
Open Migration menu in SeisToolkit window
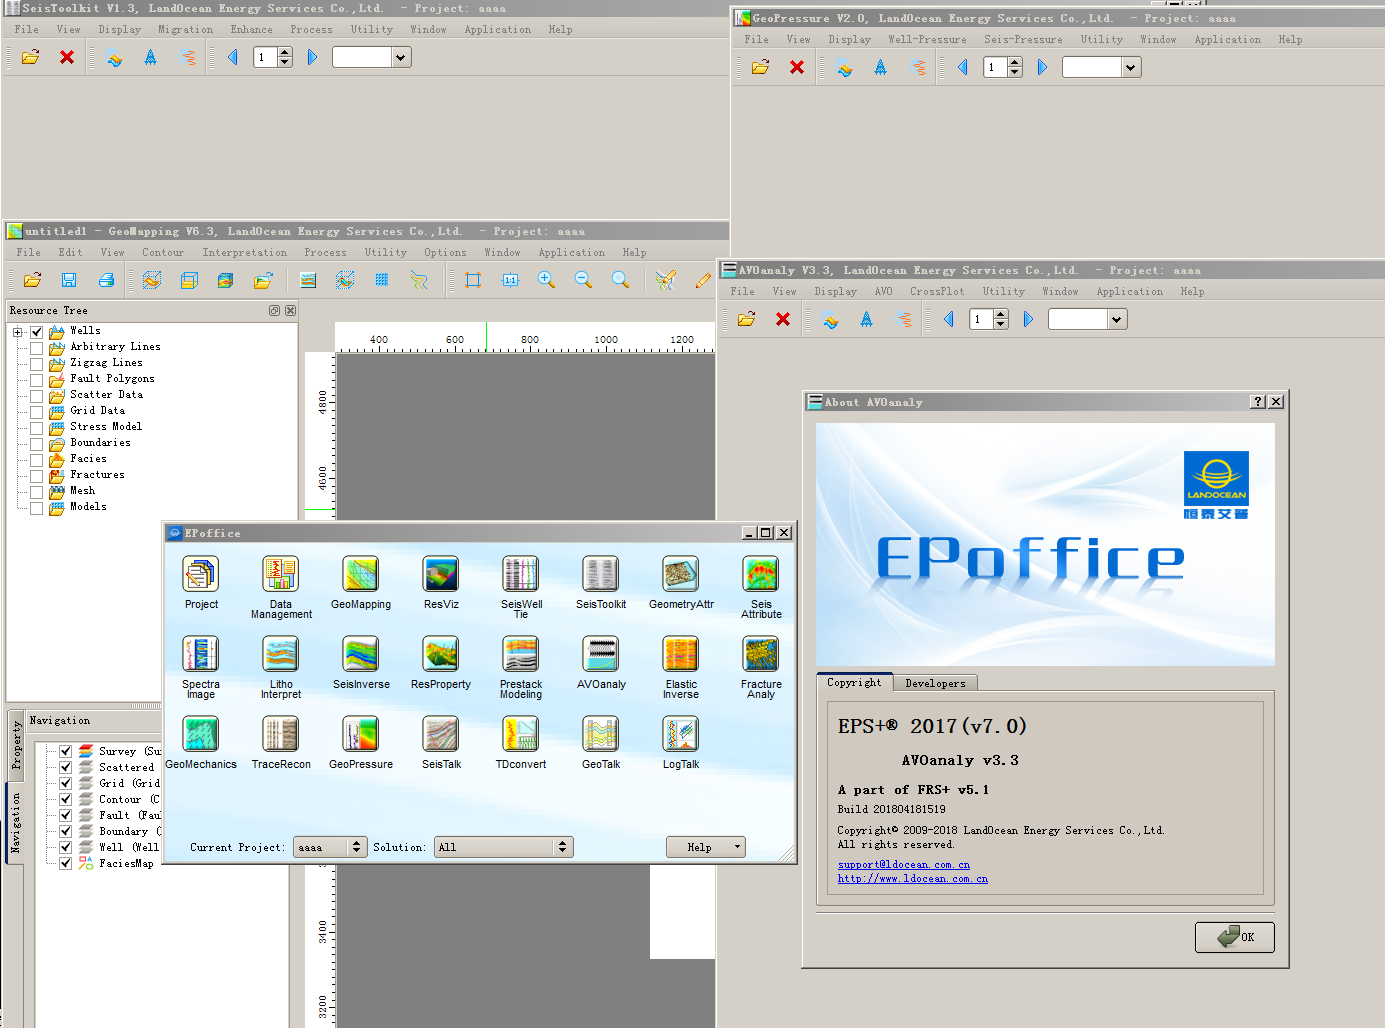pos(185,29)
